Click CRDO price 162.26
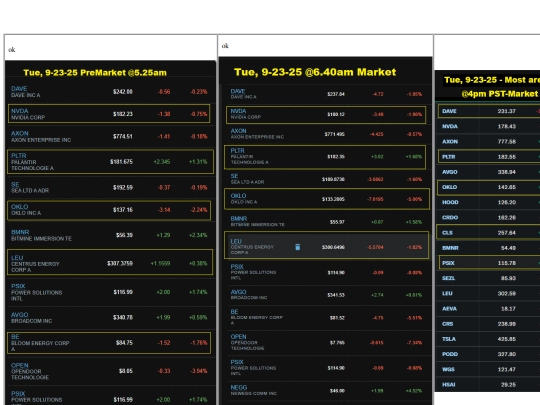 pos(507,217)
